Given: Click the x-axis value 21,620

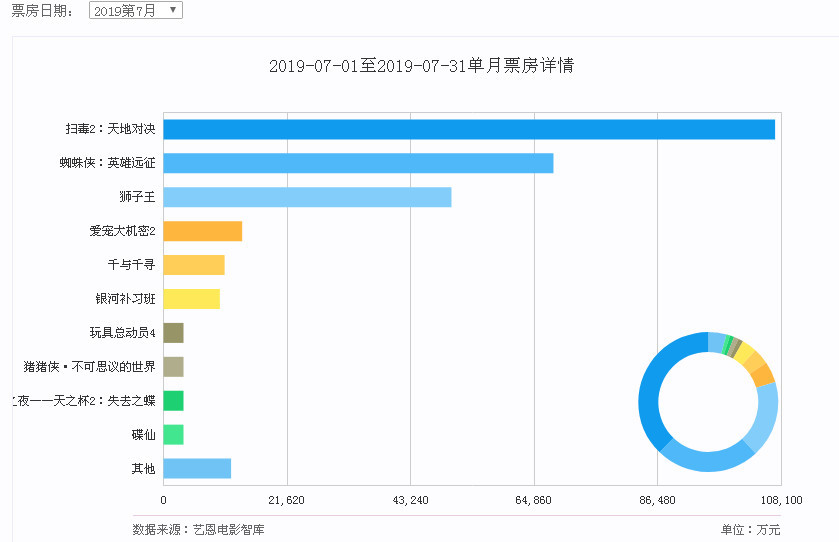Looking at the screenshot, I should pyautogui.click(x=286, y=500).
